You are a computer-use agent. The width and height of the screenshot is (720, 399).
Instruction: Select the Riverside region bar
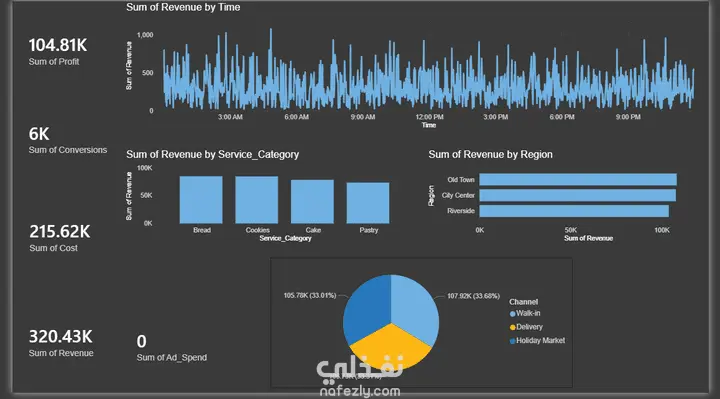574,211
